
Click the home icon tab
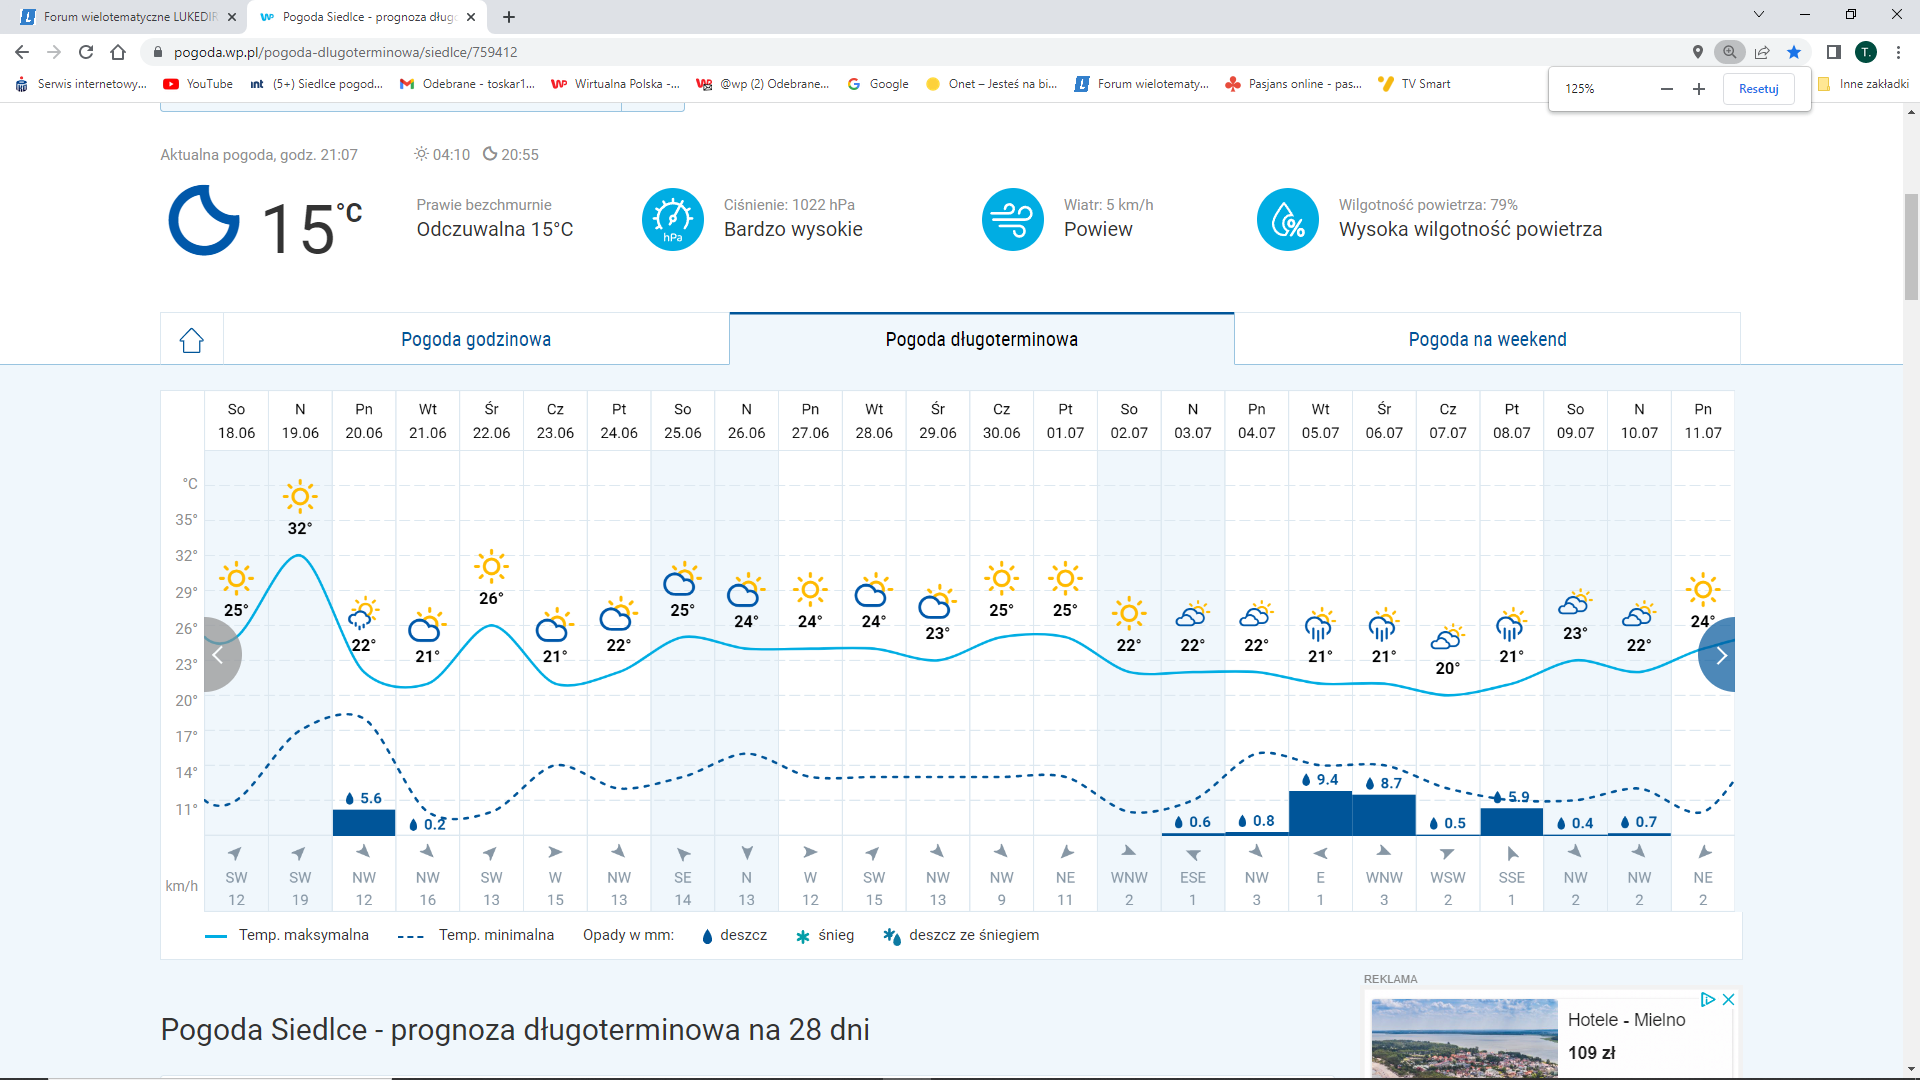tap(191, 340)
